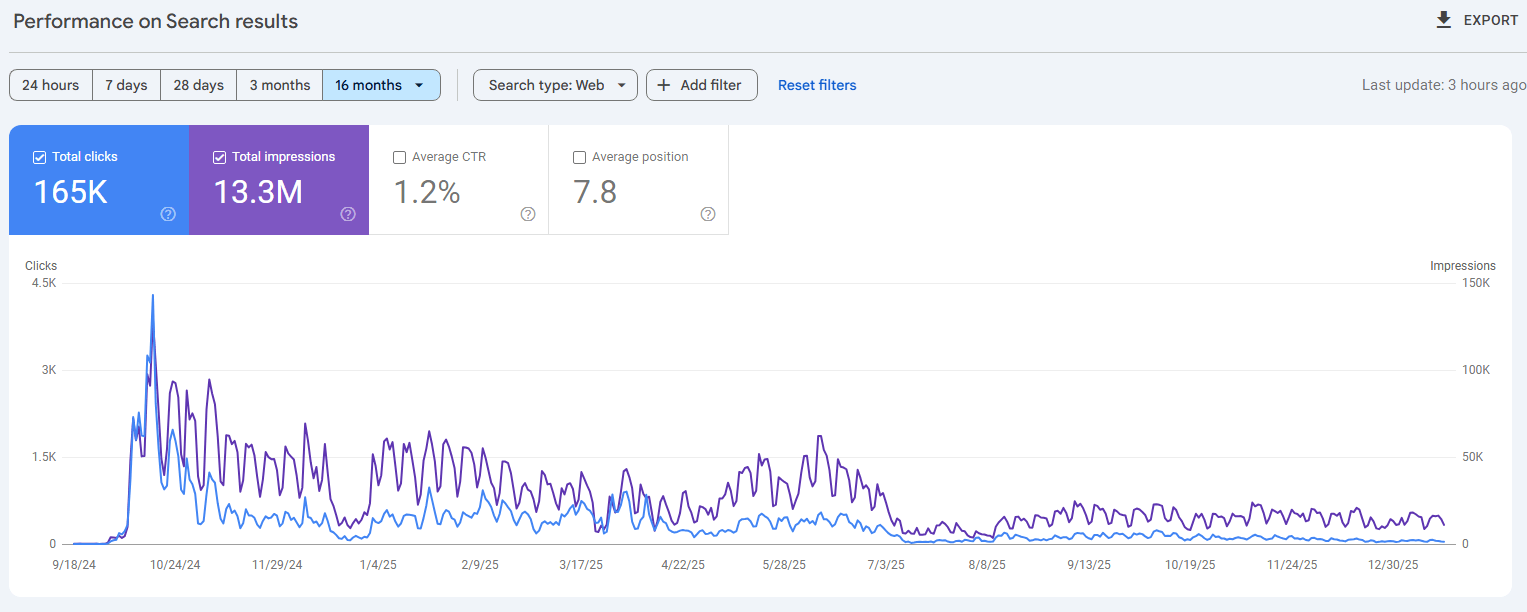Enable the Average CTR checkbox
The image size is (1527, 612).
click(399, 157)
